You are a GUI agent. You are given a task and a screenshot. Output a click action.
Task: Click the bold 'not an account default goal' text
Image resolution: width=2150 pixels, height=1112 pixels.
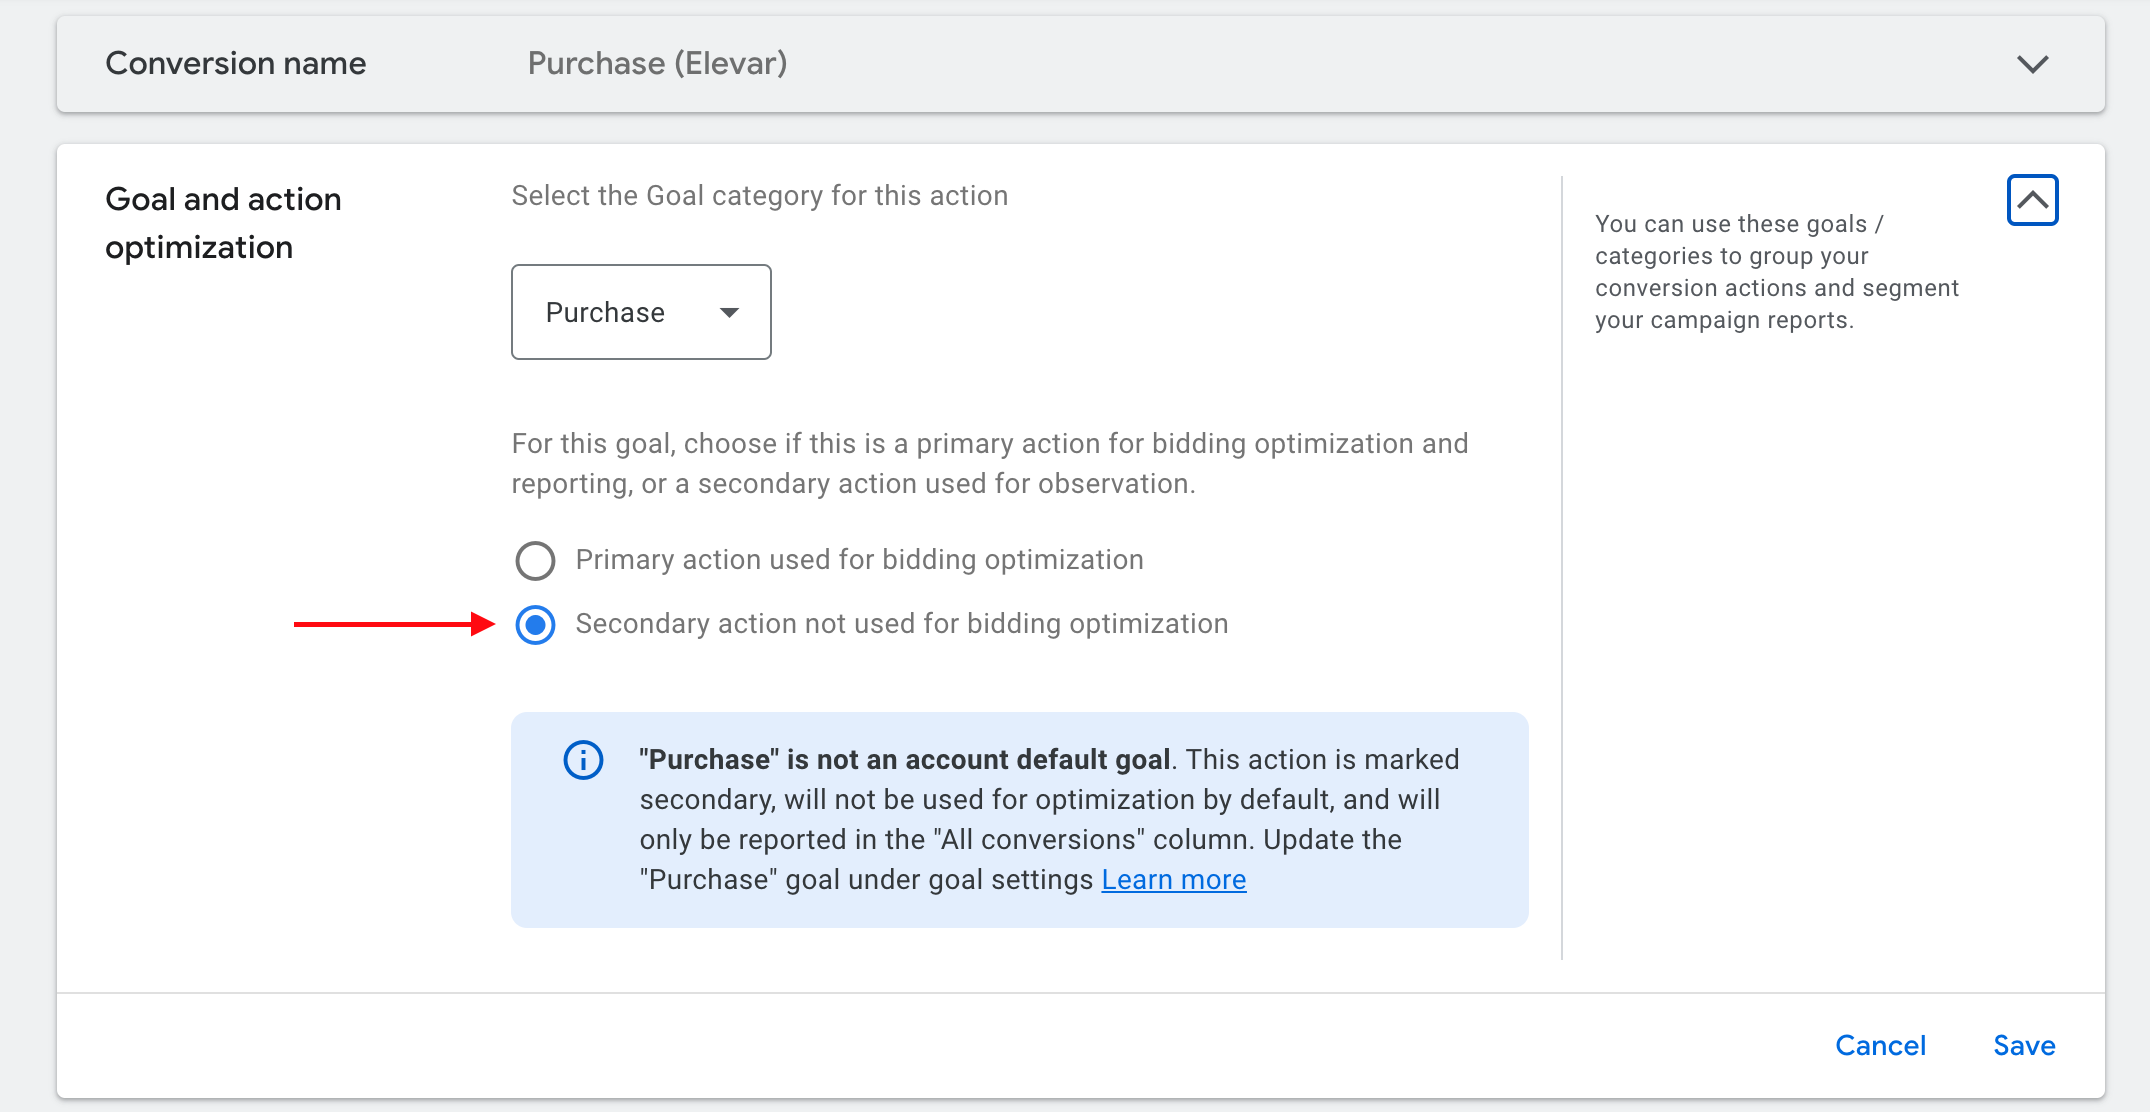[x=976, y=760]
